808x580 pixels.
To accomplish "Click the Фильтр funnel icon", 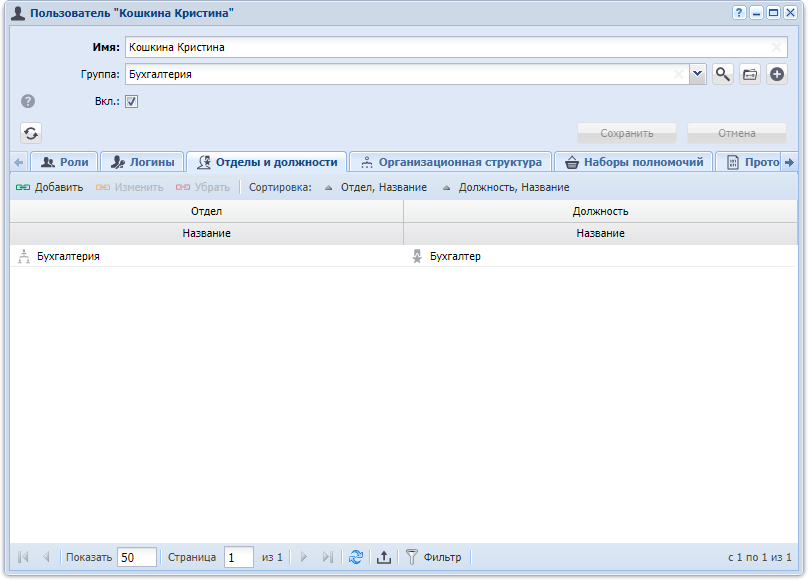I will [411, 557].
